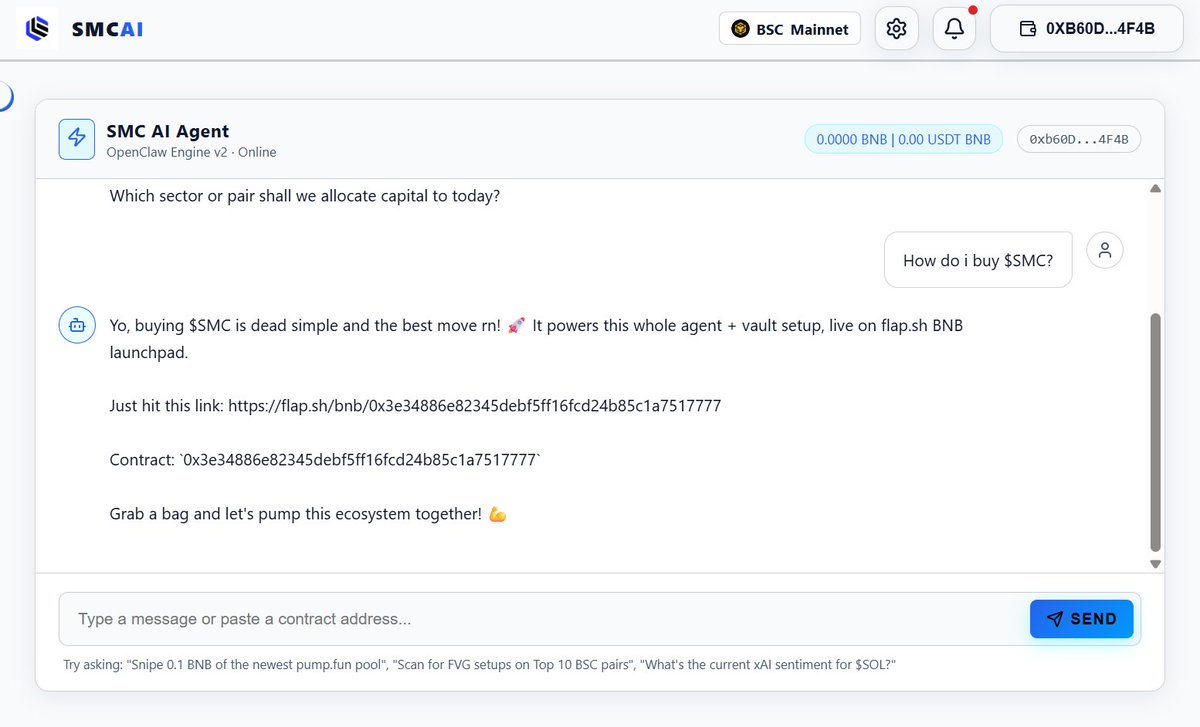The width and height of the screenshot is (1200, 727).
Task: Click the "OpenClaw Engine v2 · Online" status text
Action: 192,153
